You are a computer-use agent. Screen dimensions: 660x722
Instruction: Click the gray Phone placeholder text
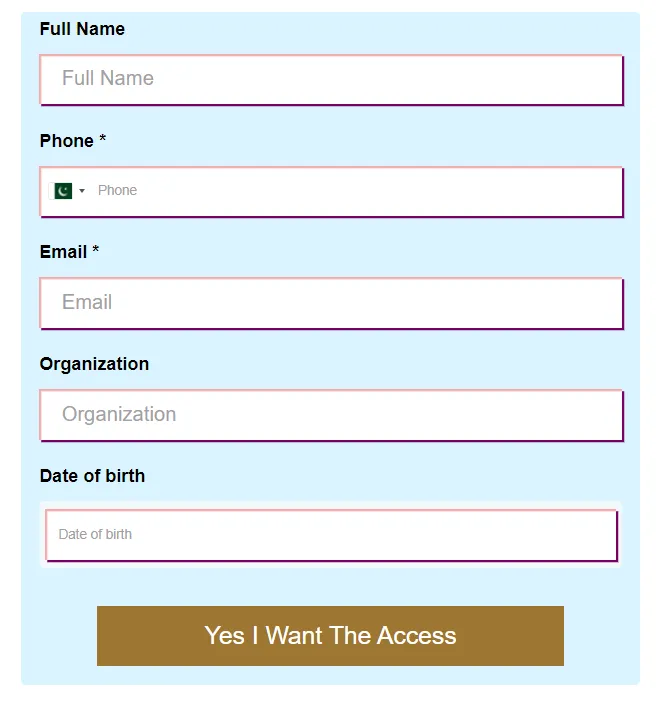[x=117, y=190]
